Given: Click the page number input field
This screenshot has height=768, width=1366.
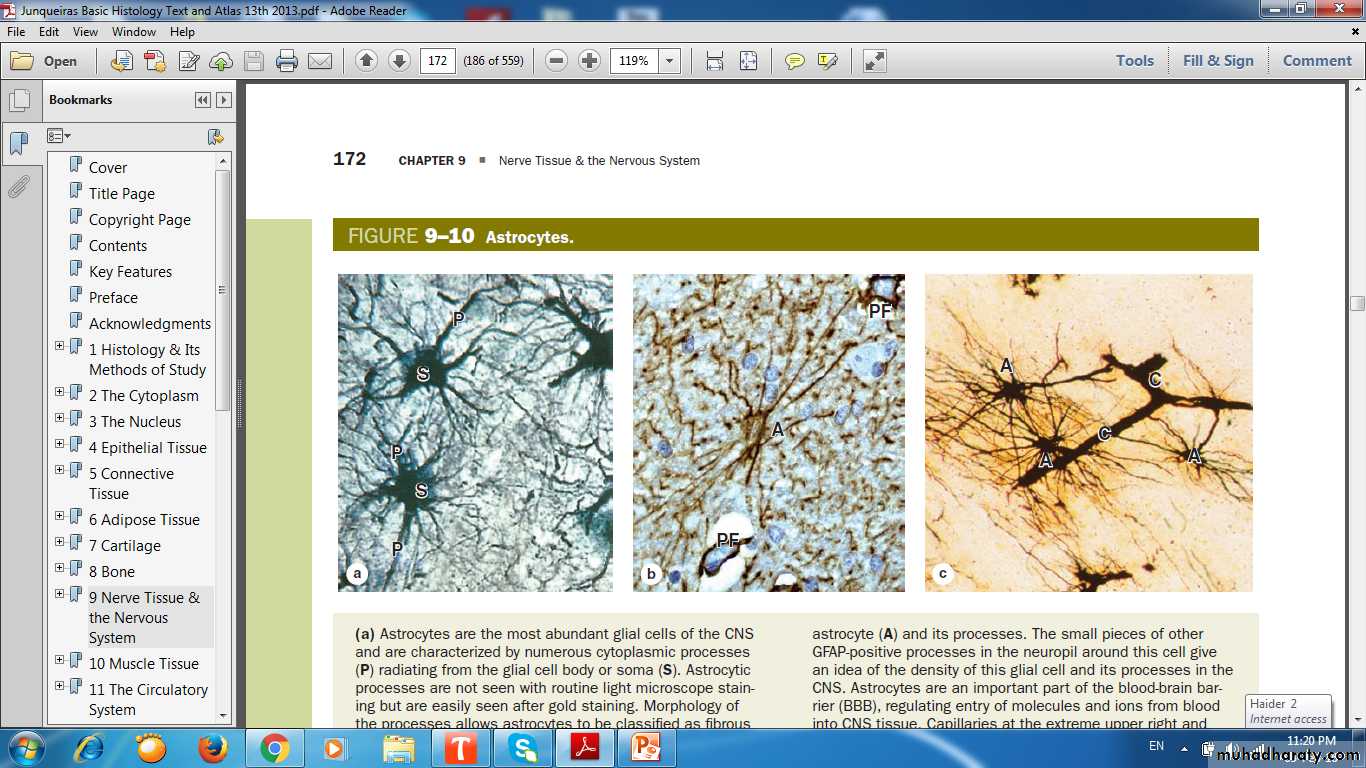Looking at the screenshot, I should tap(438, 61).
